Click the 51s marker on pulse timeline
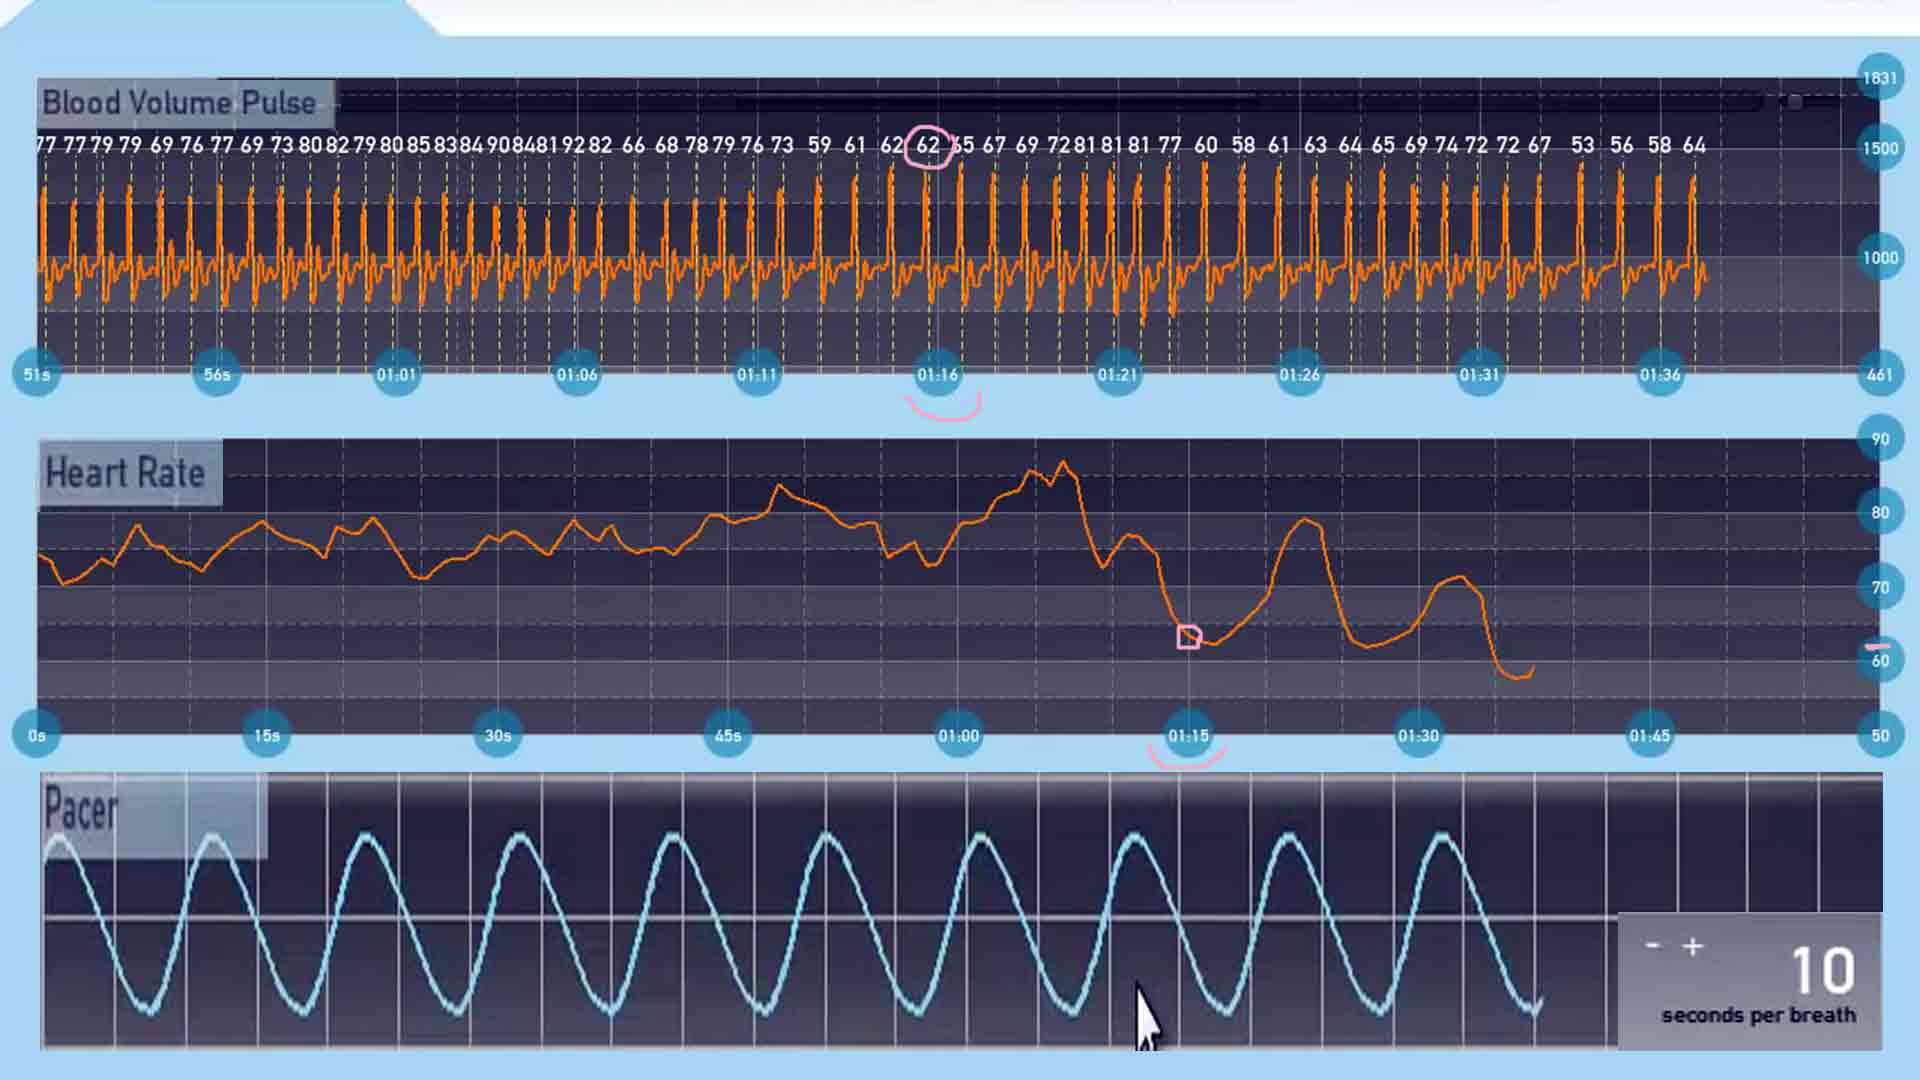 pos(37,374)
